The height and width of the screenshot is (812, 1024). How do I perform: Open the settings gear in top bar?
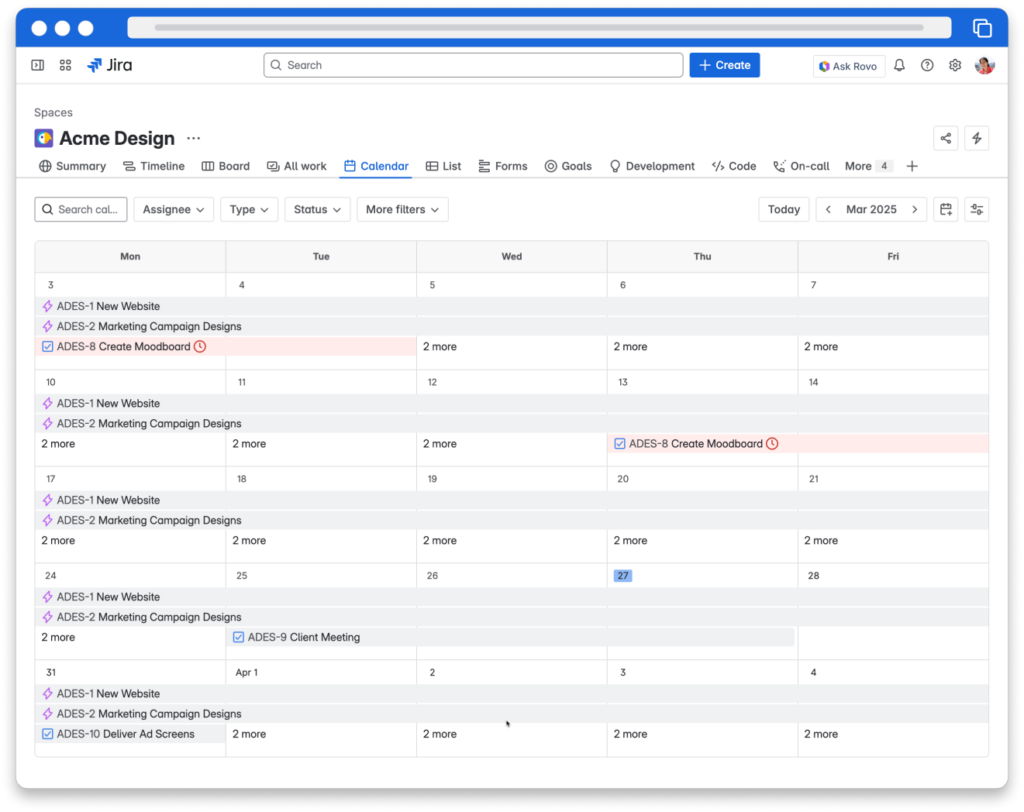point(955,65)
